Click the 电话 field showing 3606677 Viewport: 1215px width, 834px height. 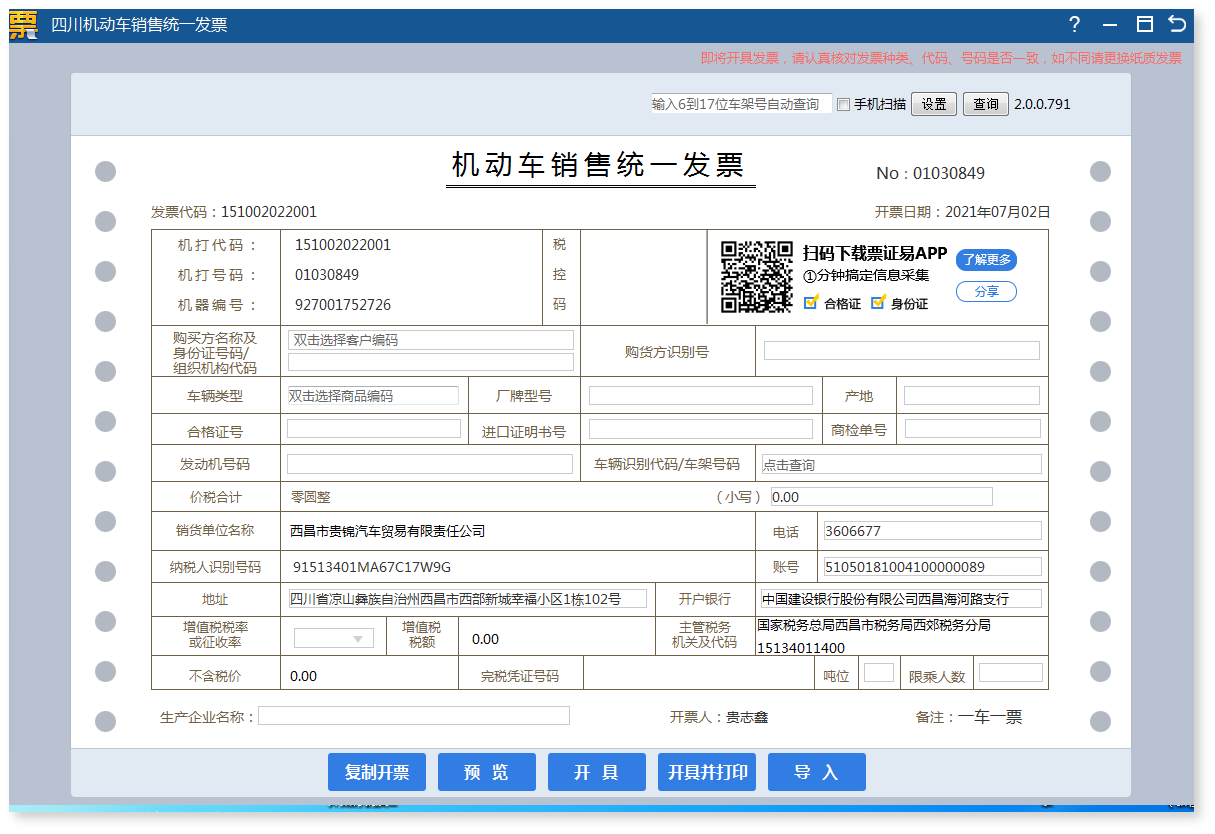tap(931, 531)
